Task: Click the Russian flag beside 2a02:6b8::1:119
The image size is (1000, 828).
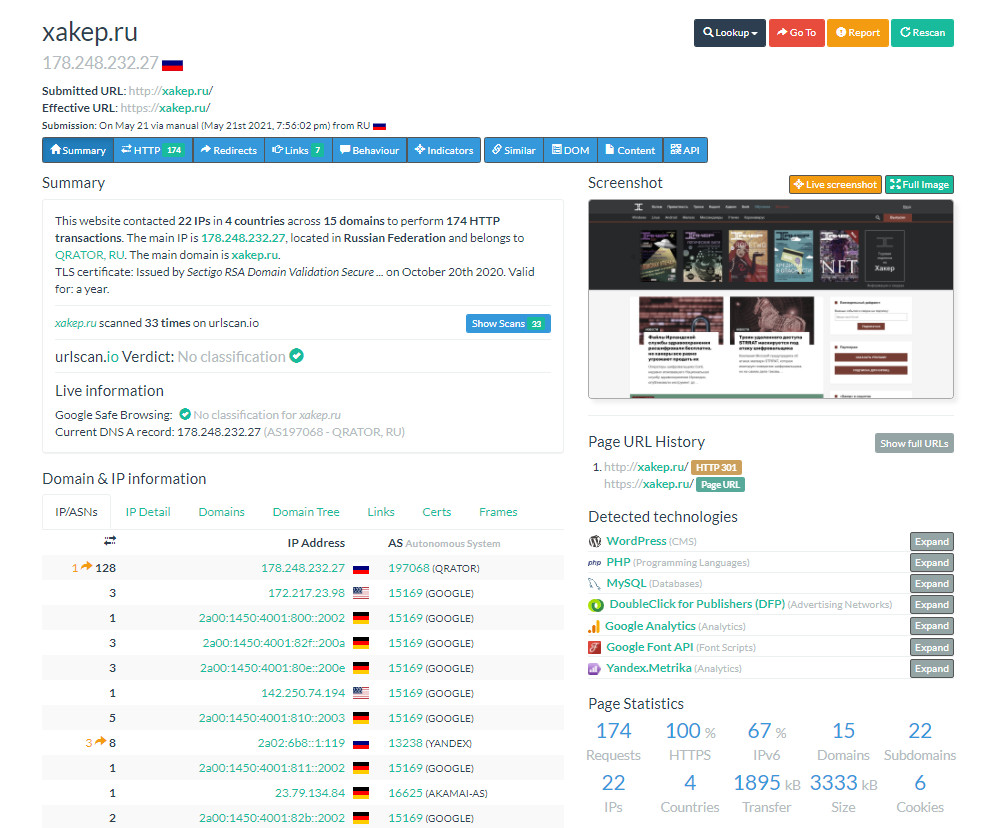Action: (x=361, y=743)
